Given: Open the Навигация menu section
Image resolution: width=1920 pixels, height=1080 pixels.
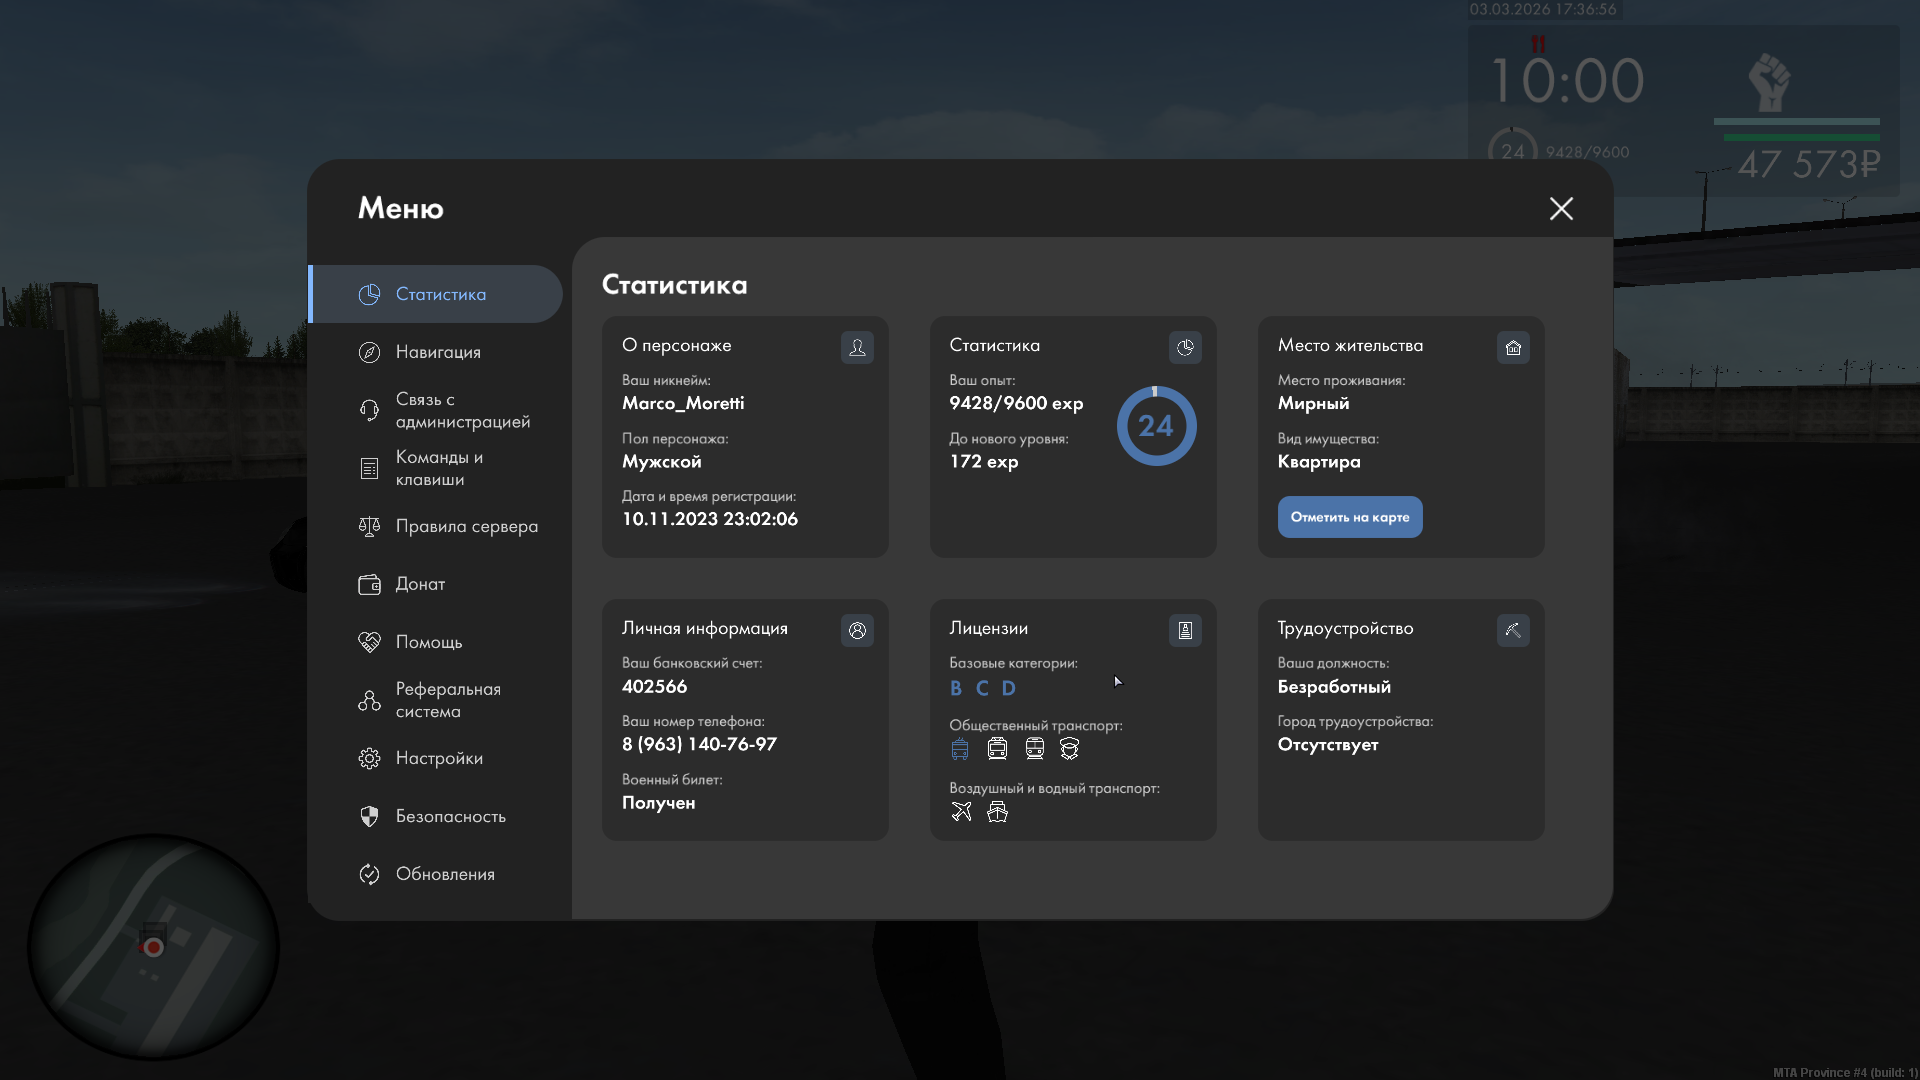Looking at the screenshot, I should click(438, 352).
